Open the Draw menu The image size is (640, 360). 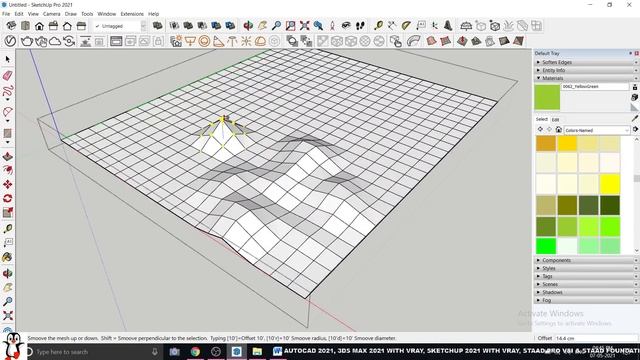[71, 14]
